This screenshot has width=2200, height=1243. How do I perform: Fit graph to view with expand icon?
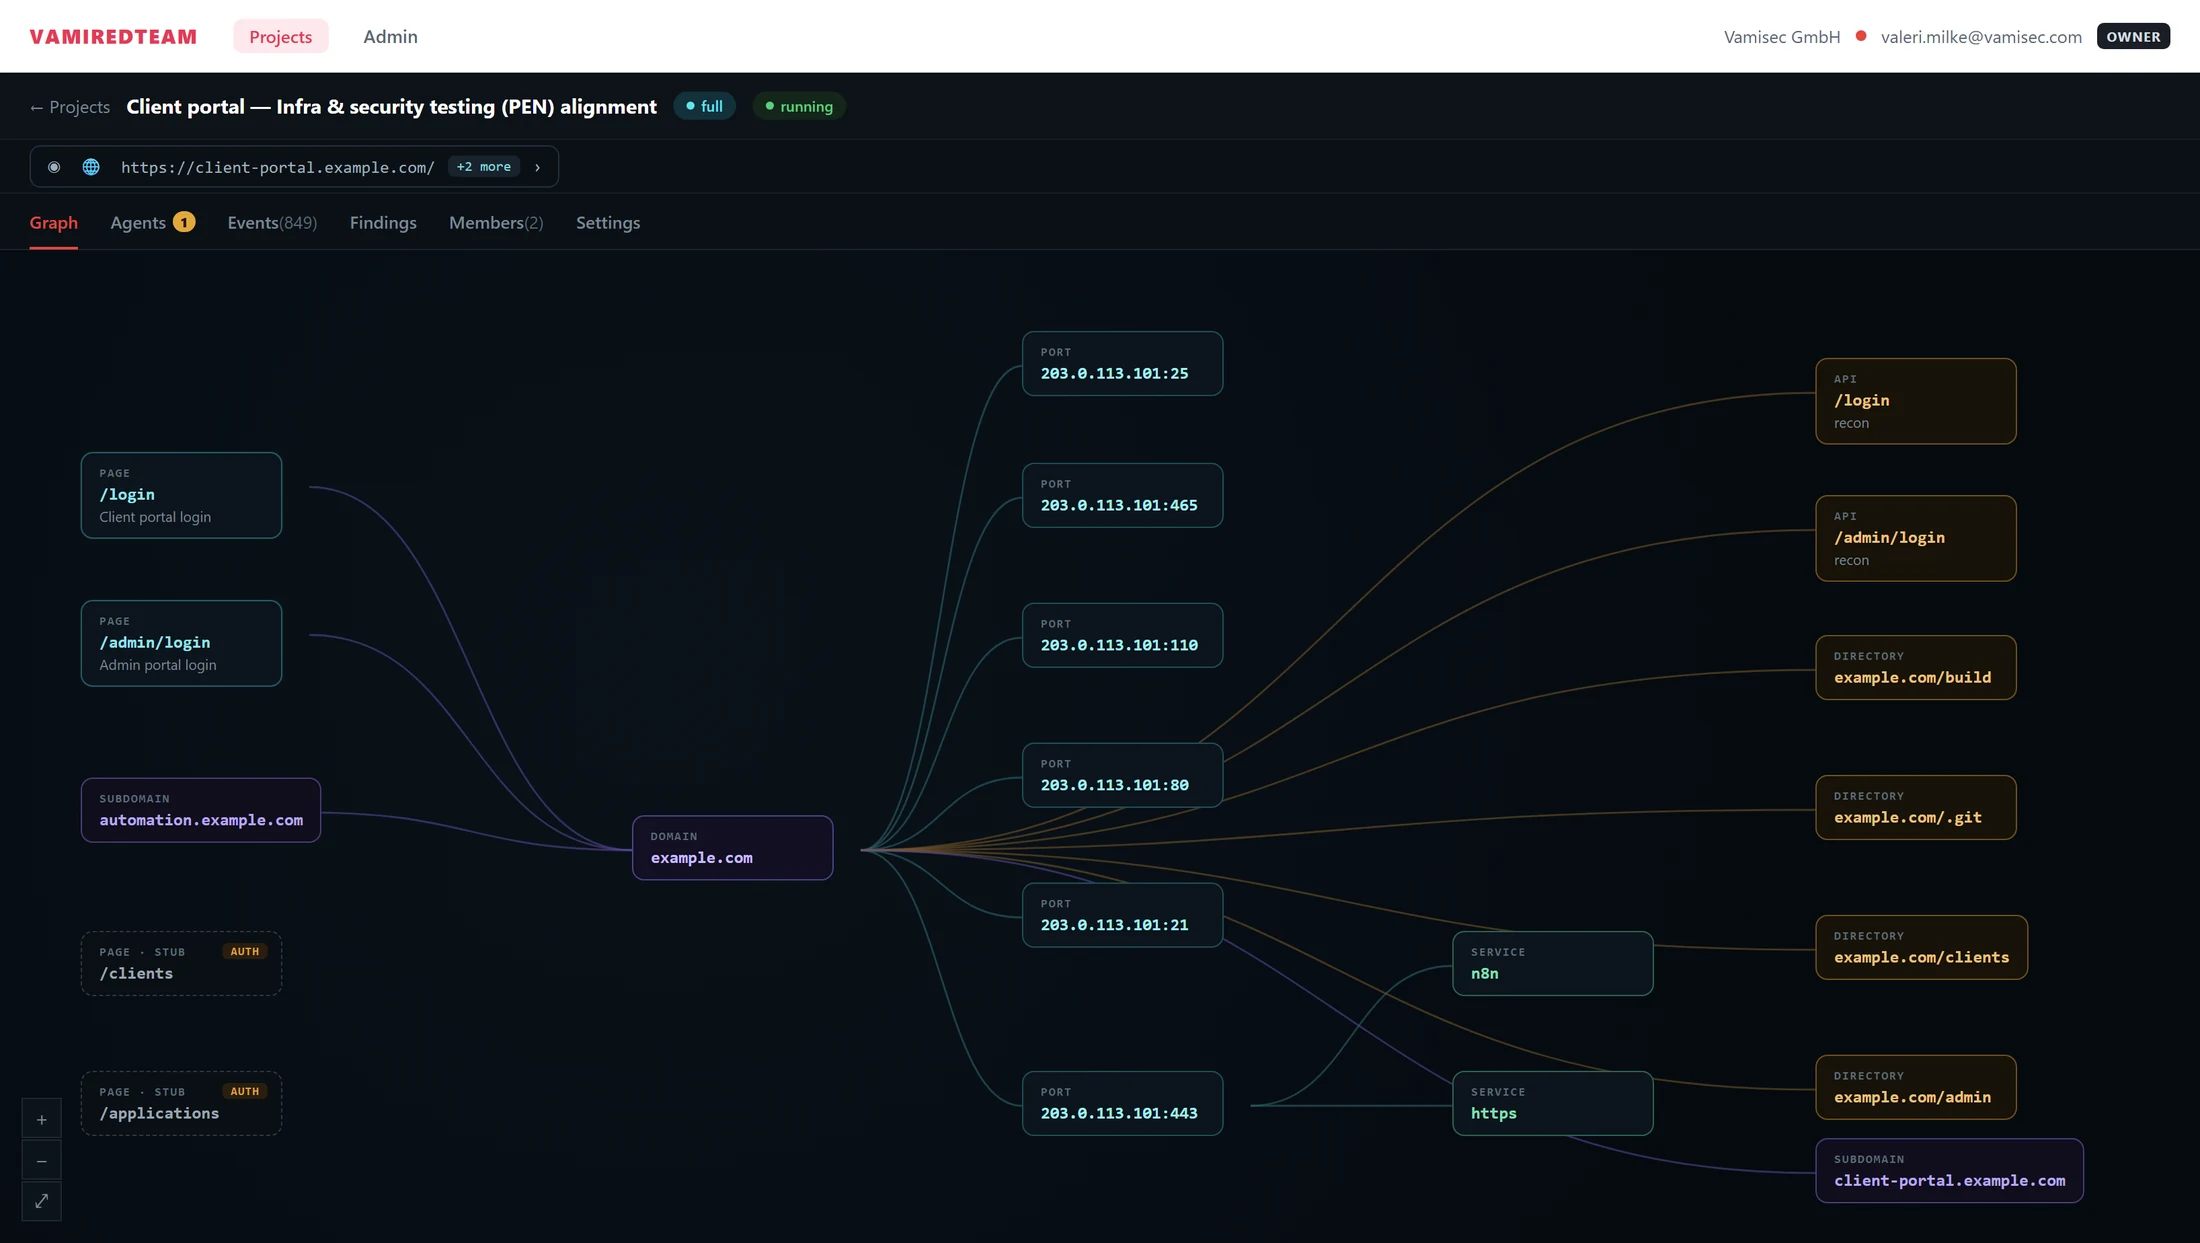click(41, 1201)
